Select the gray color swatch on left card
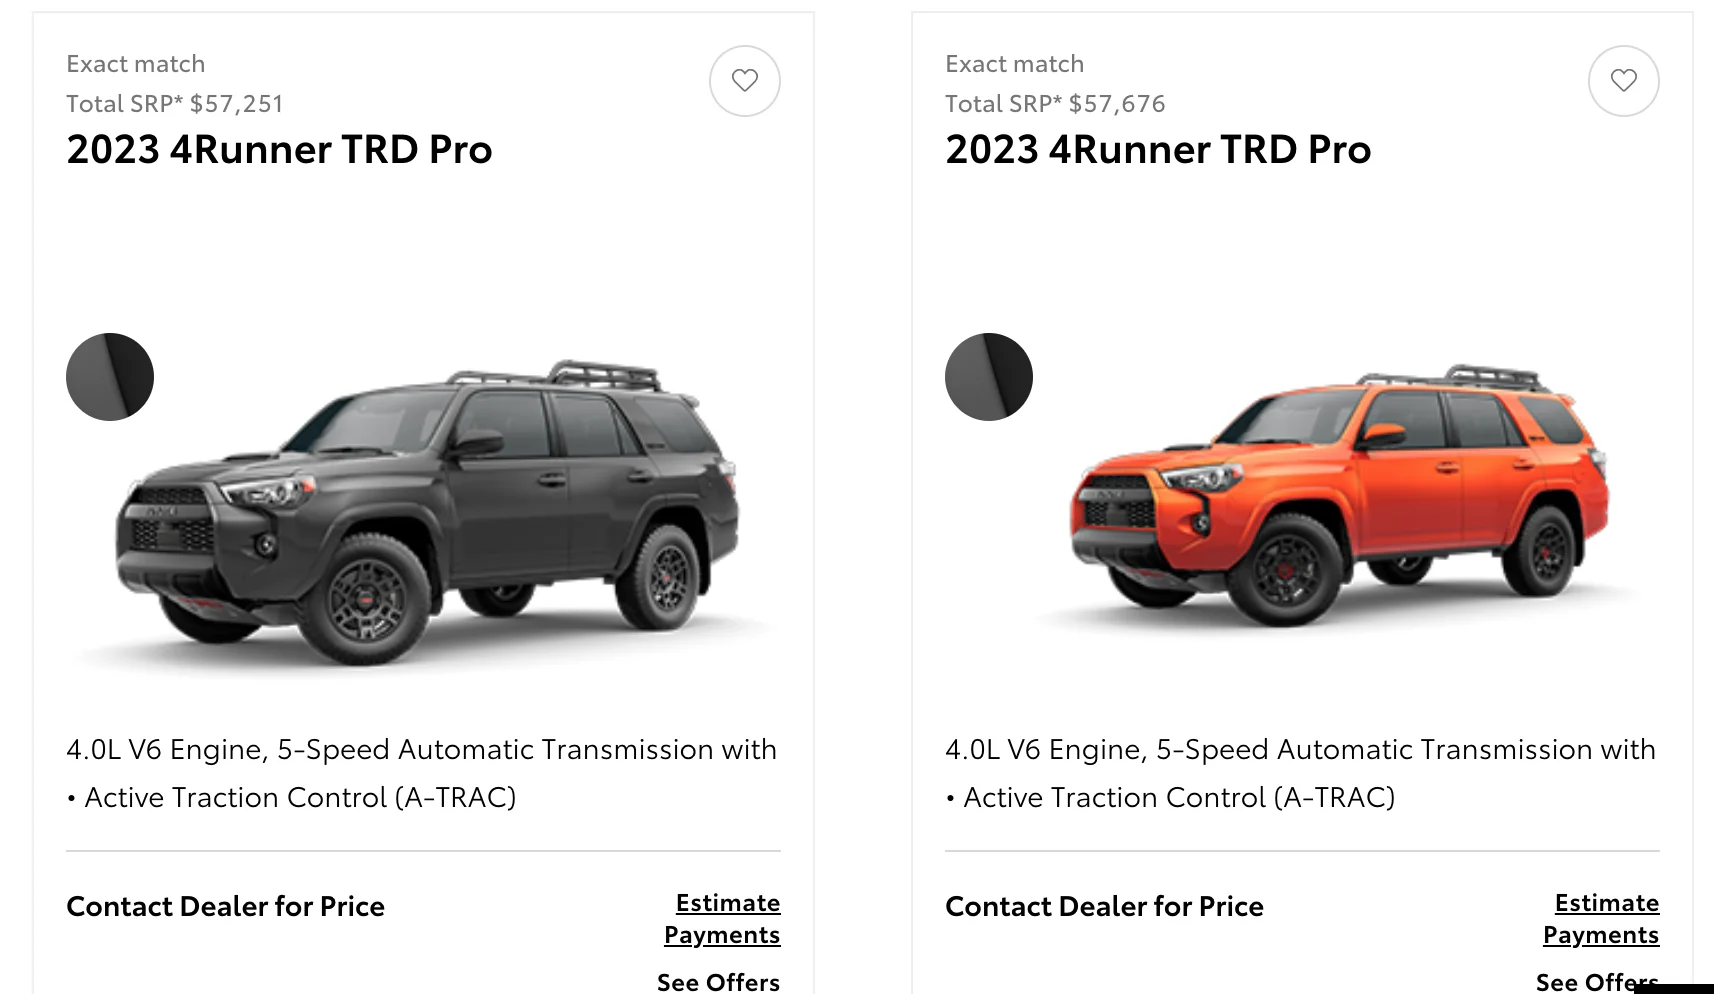Screen dimensions: 1714x994 [110, 377]
